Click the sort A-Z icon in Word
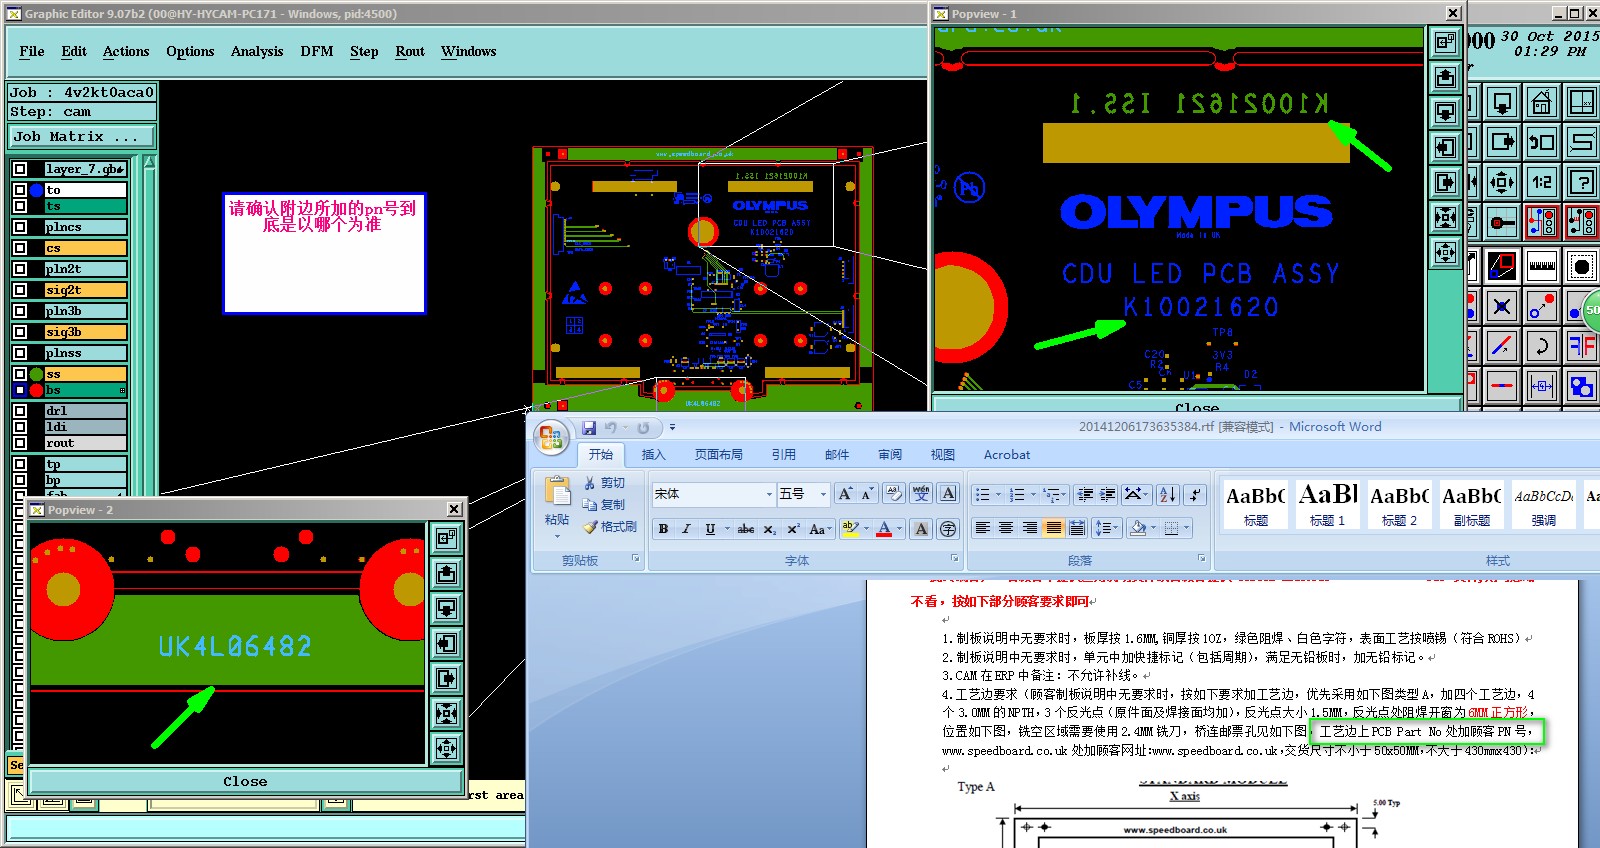 tap(1167, 494)
